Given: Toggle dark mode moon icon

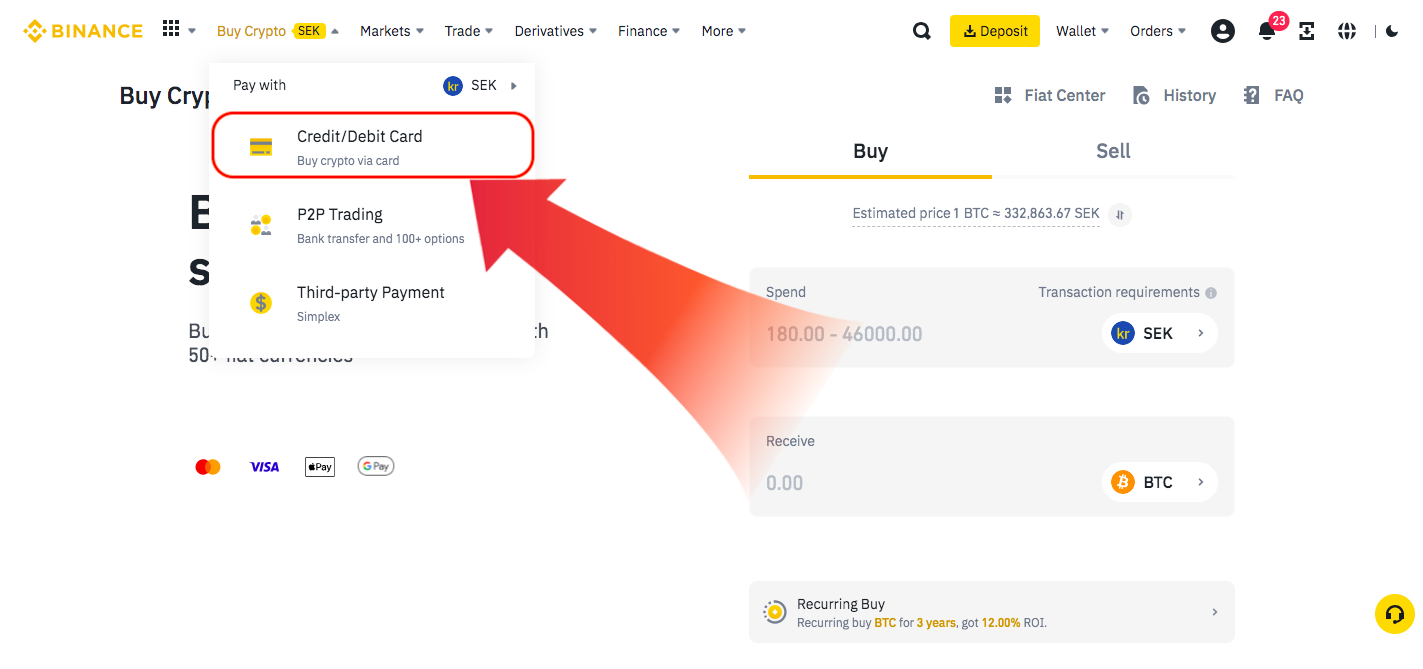Looking at the screenshot, I should pos(1392,31).
